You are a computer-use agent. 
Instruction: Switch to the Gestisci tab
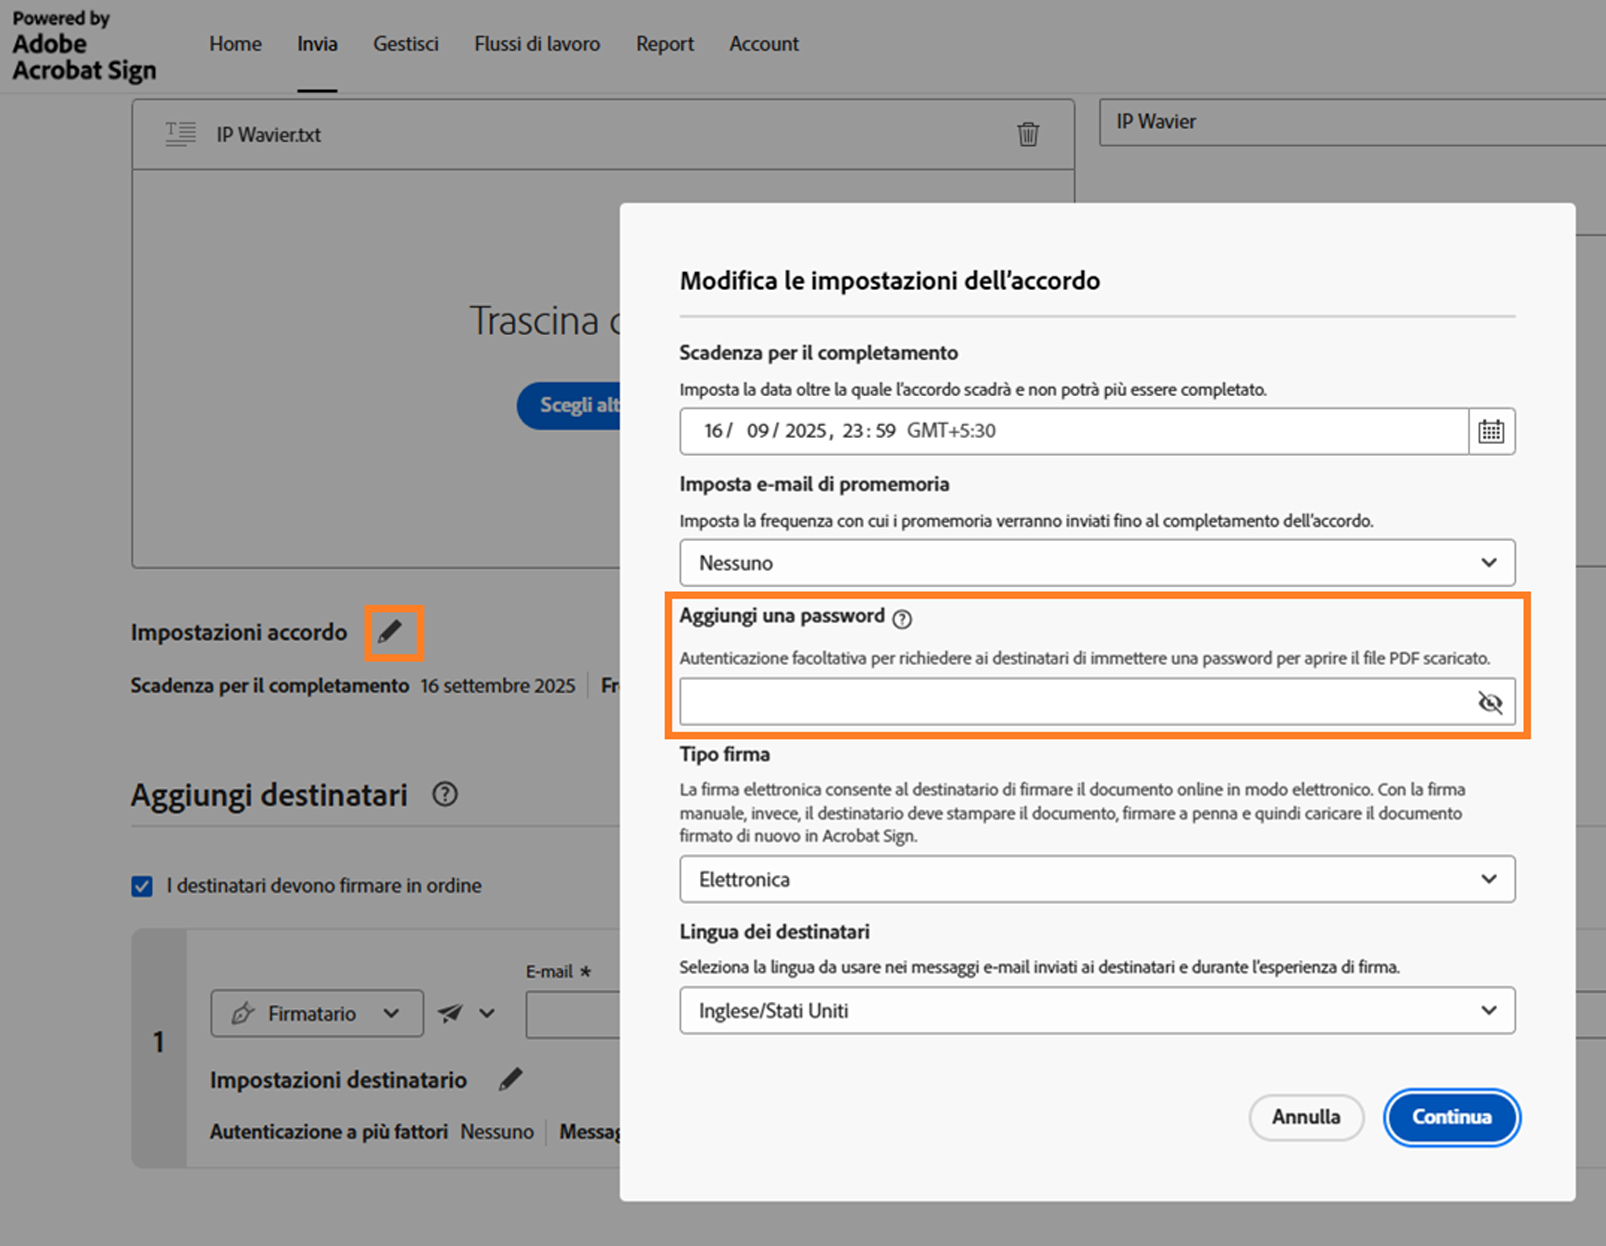pyautogui.click(x=406, y=44)
